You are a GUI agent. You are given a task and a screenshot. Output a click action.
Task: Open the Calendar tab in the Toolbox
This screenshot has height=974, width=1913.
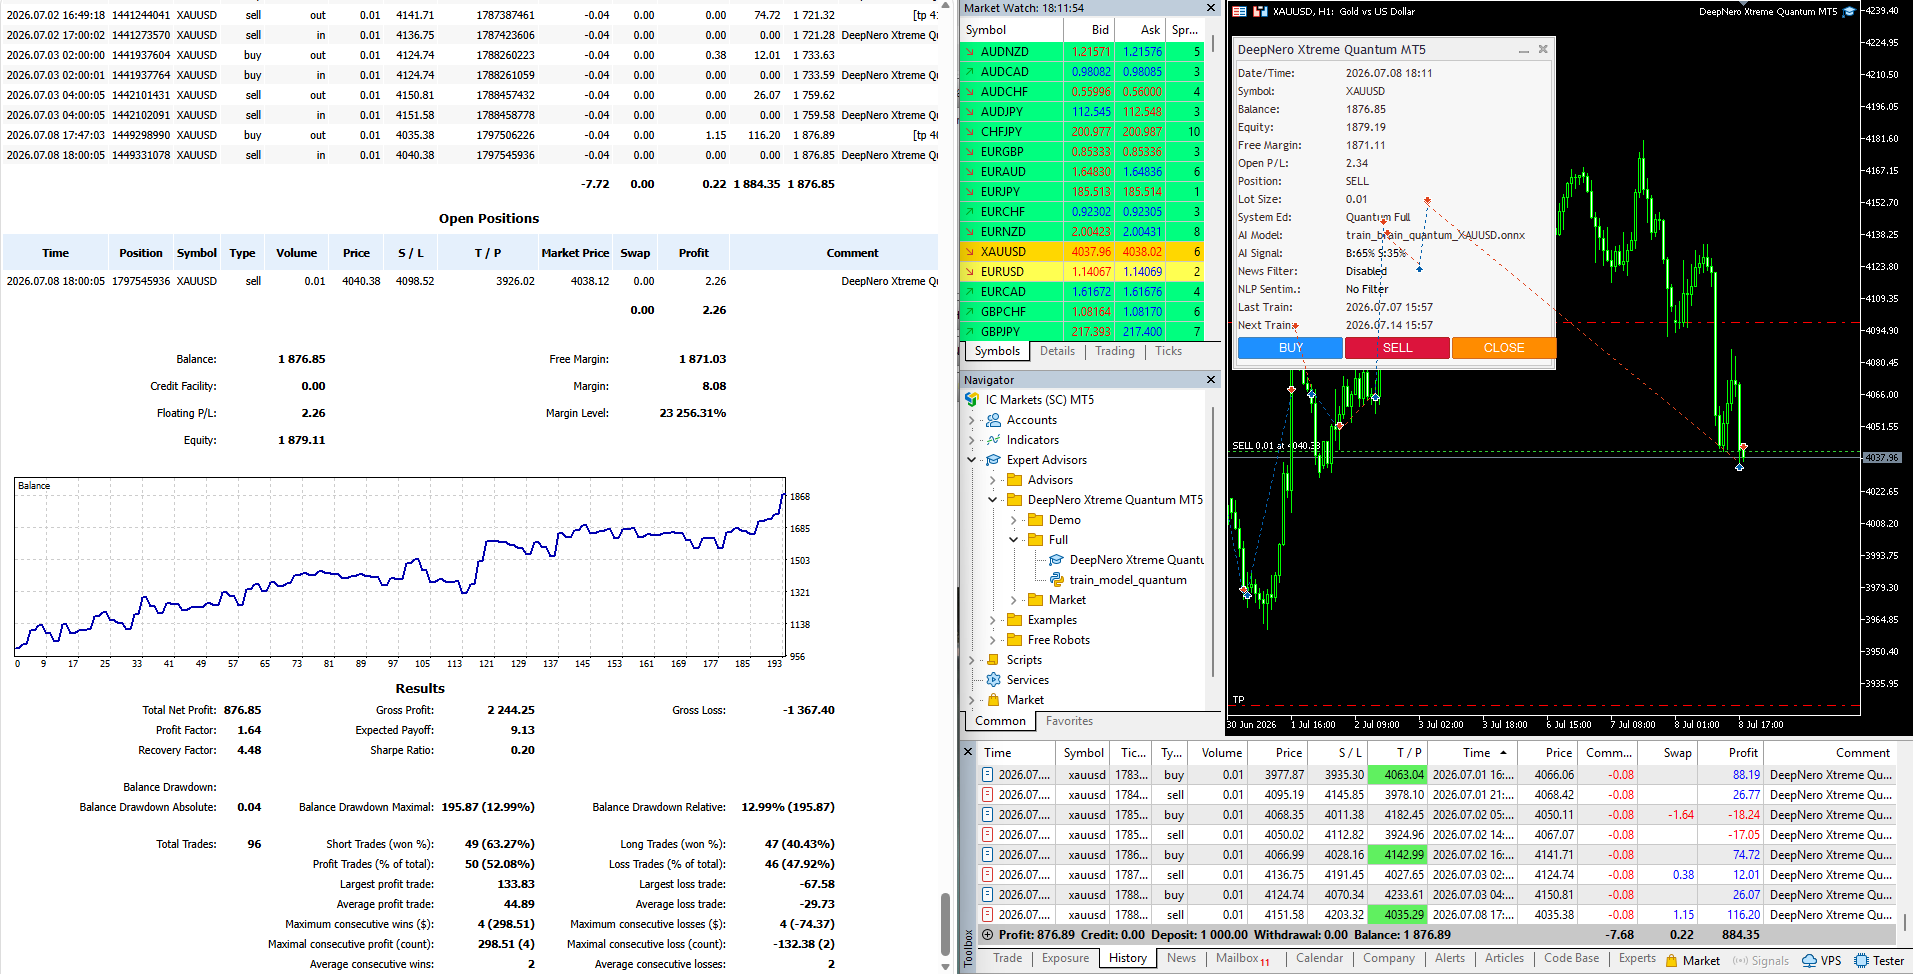click(1319, 958)
